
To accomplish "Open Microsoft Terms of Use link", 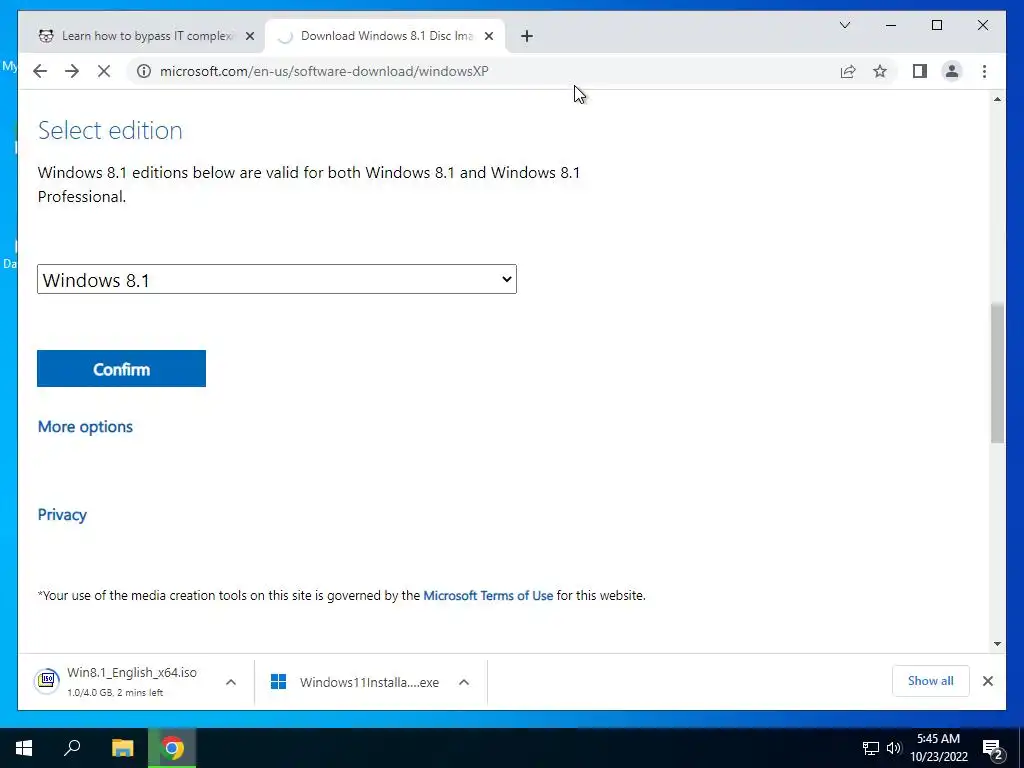I will pyautogui.click(x=488, y=596).
